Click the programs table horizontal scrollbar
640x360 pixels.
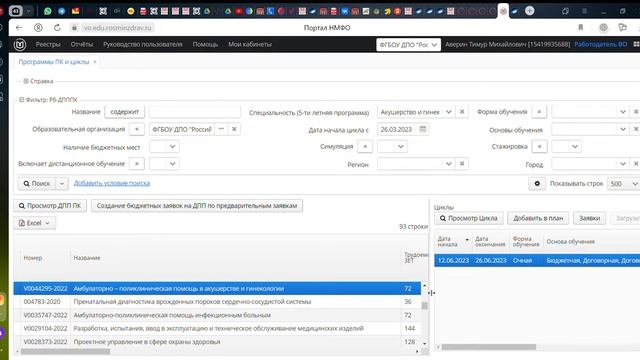(65, 351)
